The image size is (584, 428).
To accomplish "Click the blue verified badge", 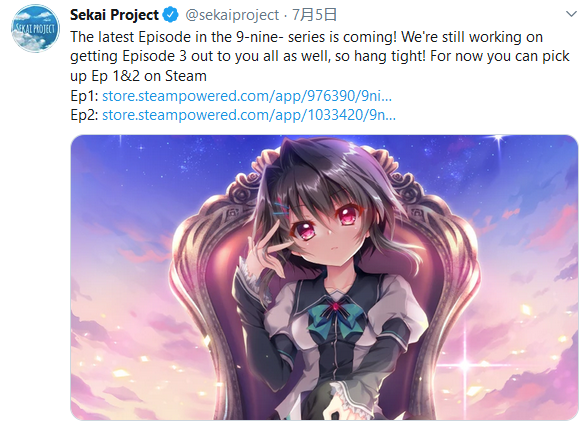I will (171, 15).
